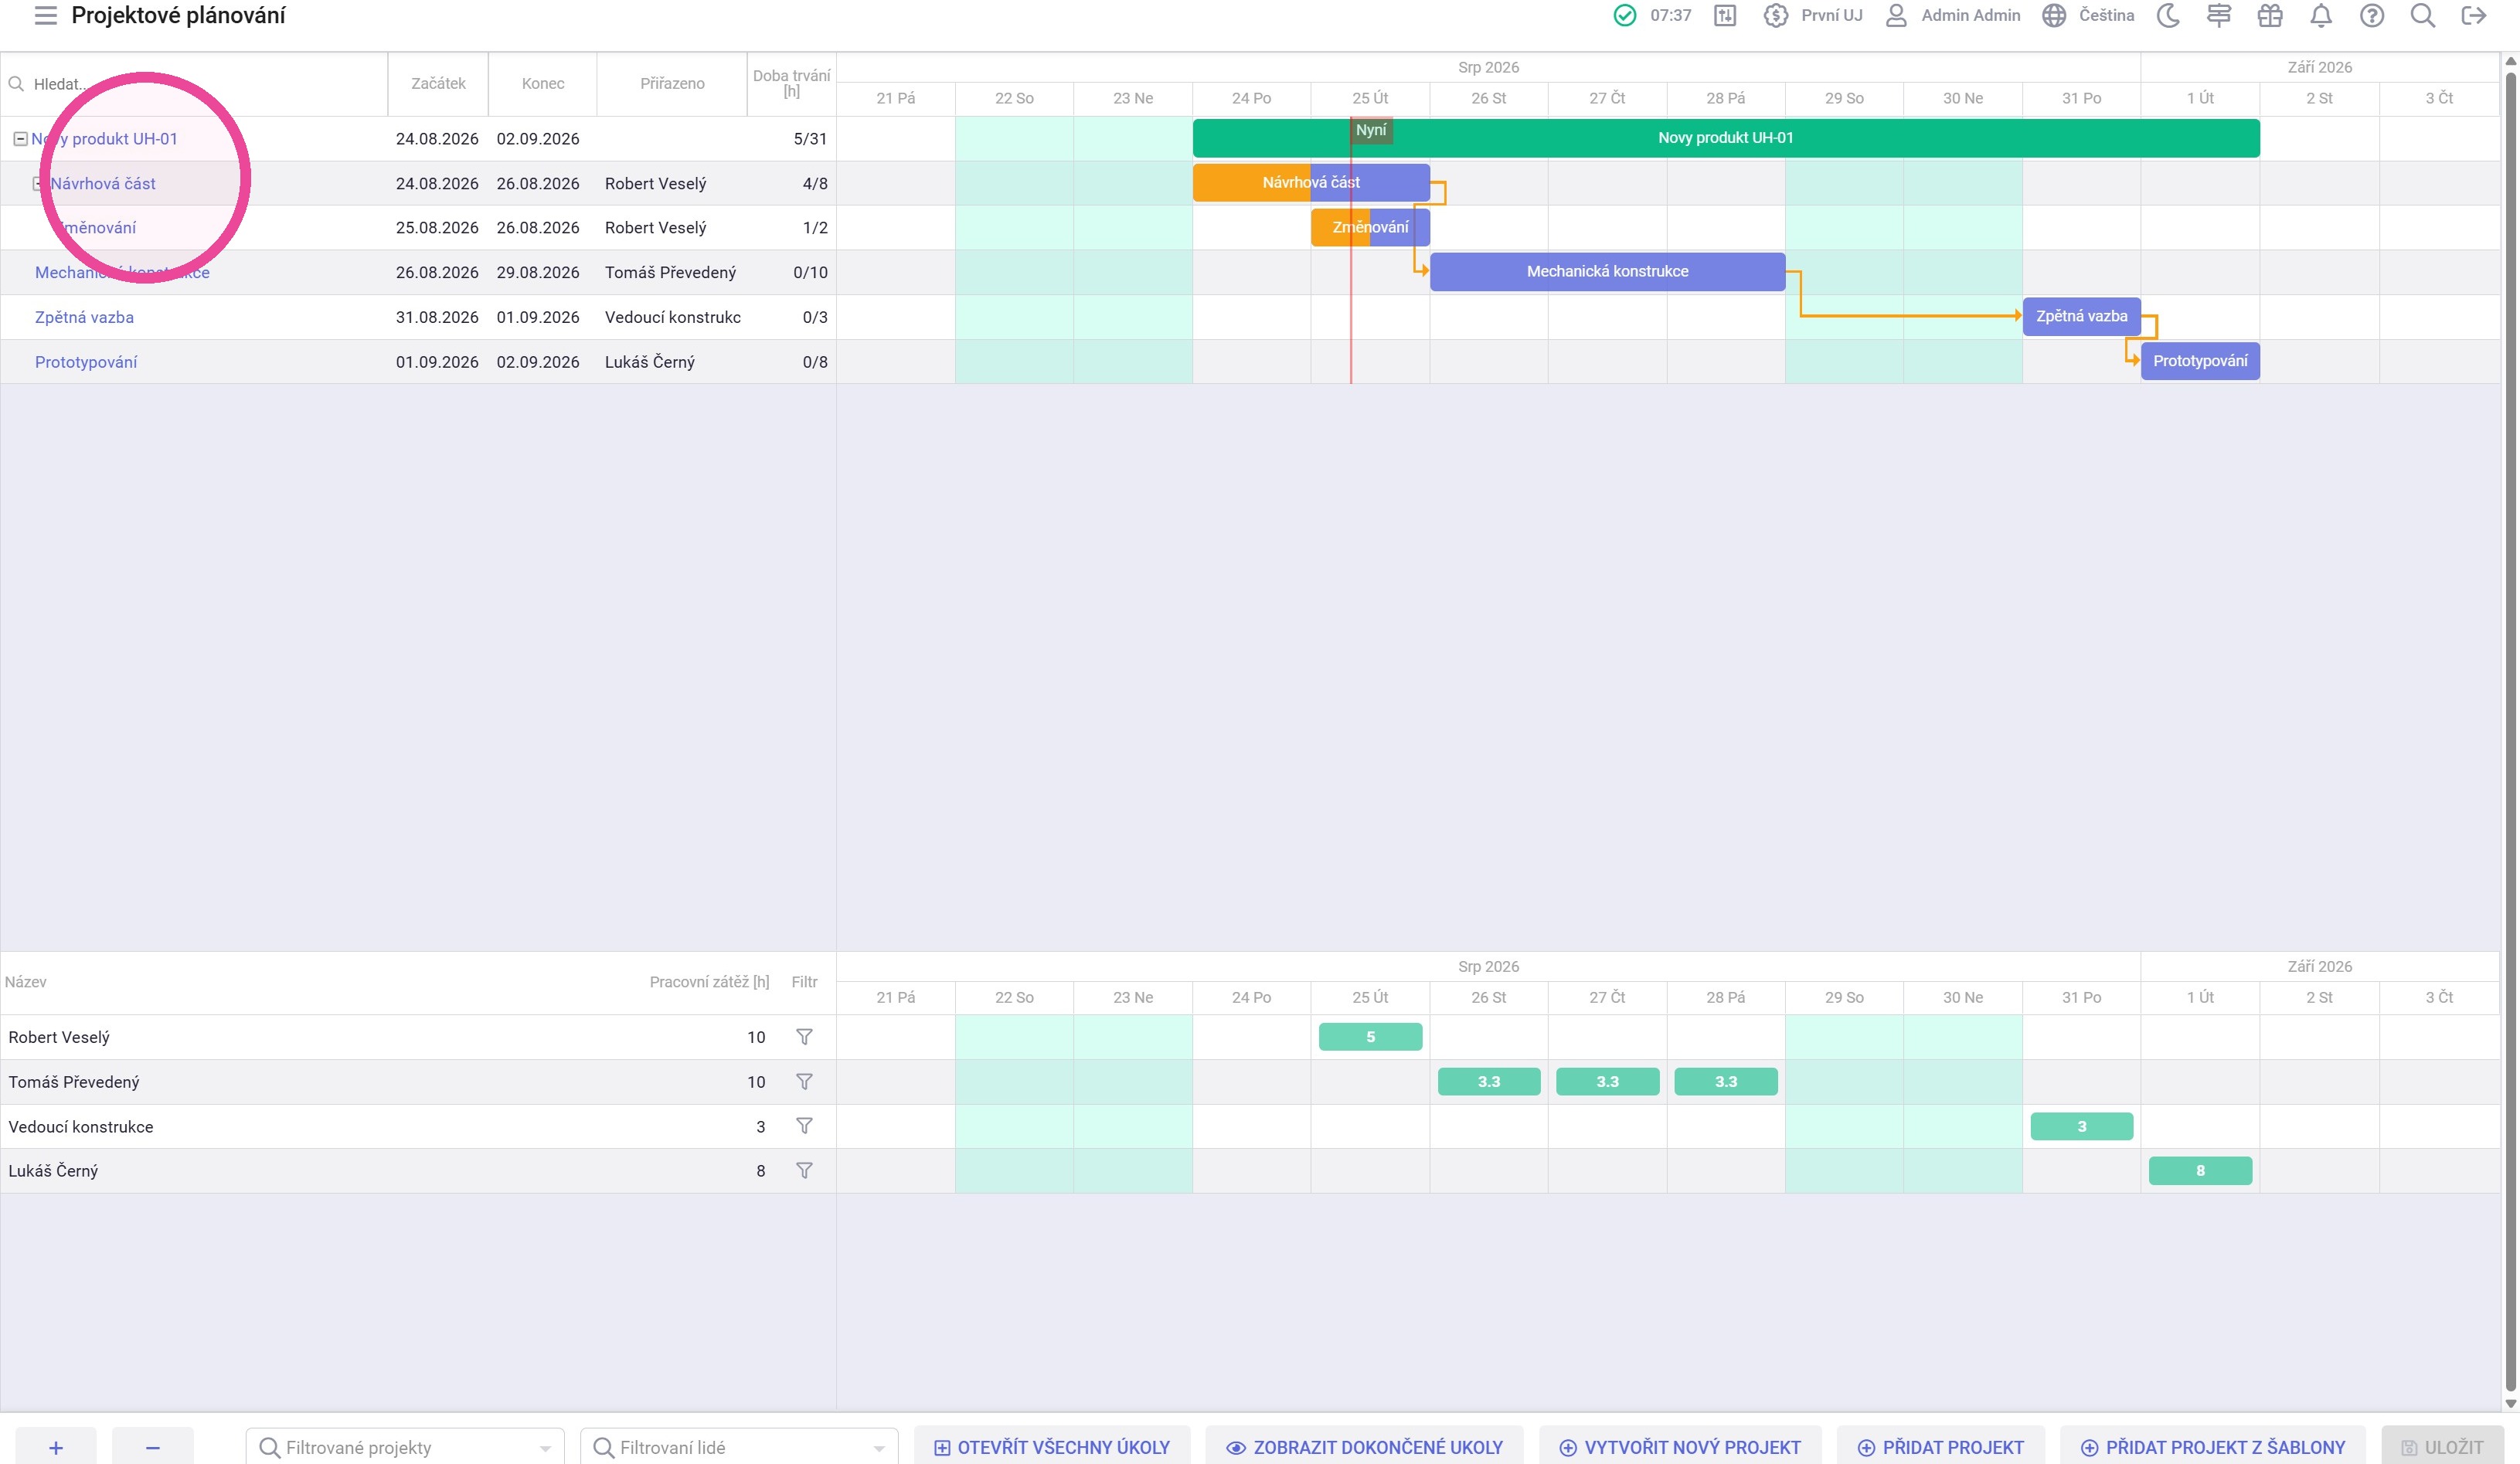This screenshot has height=1464, width=2520.
Task: Select the Mechanická konstrukce Gantt bar
Action: 1607,272
